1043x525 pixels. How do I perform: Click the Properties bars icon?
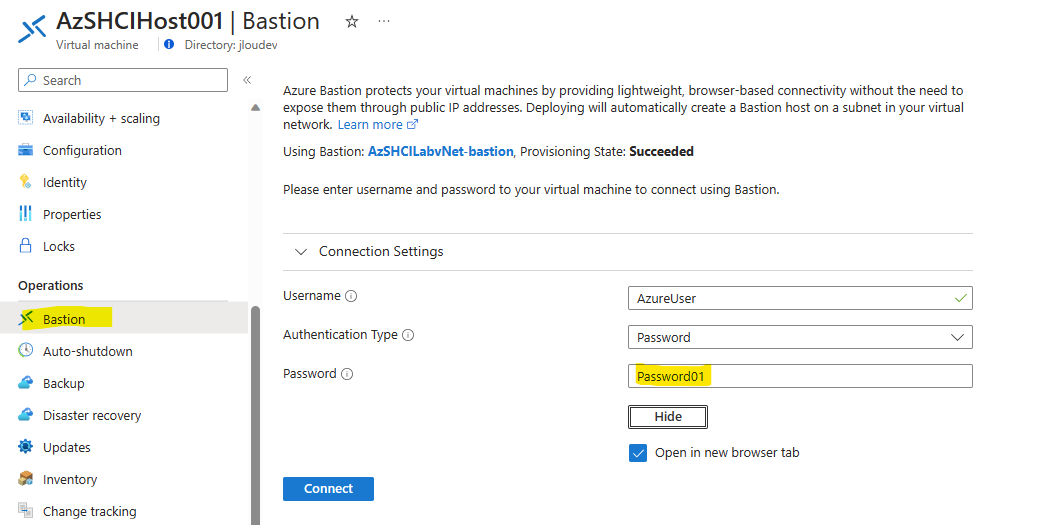tap(25, 214)
